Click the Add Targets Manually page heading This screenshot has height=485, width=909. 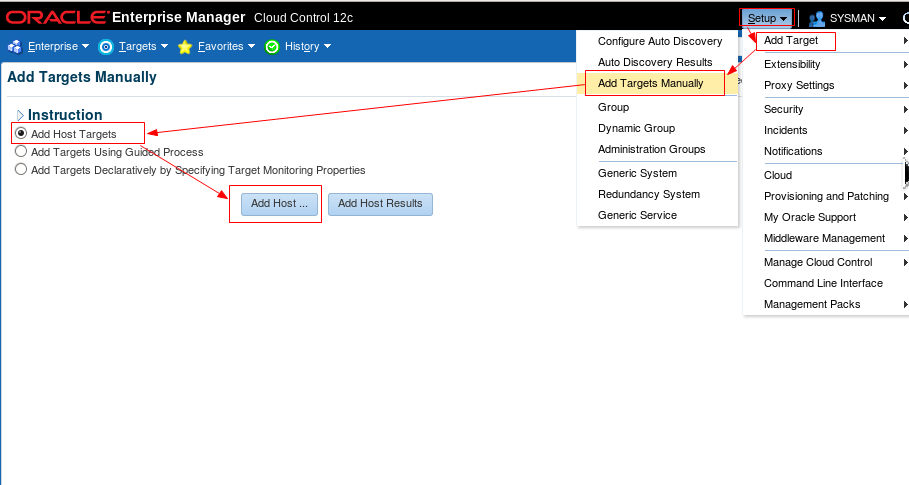click(x=82, y=77)
